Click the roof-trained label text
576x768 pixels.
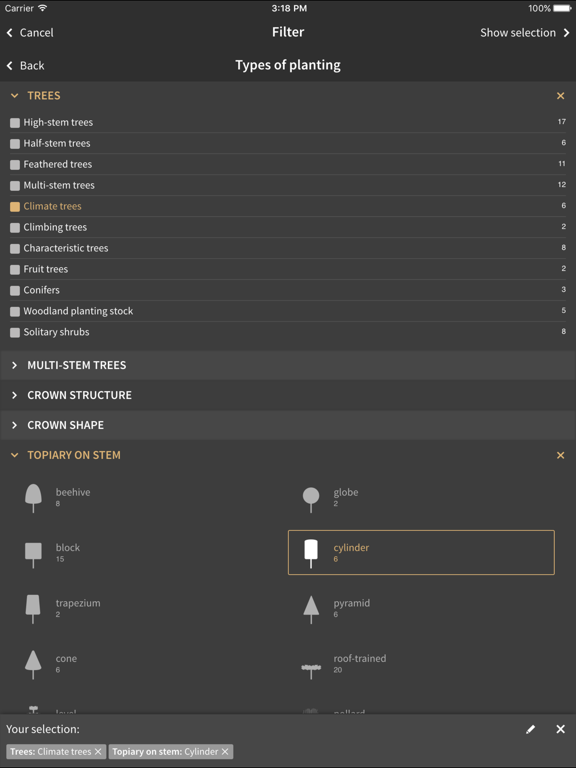pyautogui.click(x=360, y=658)
